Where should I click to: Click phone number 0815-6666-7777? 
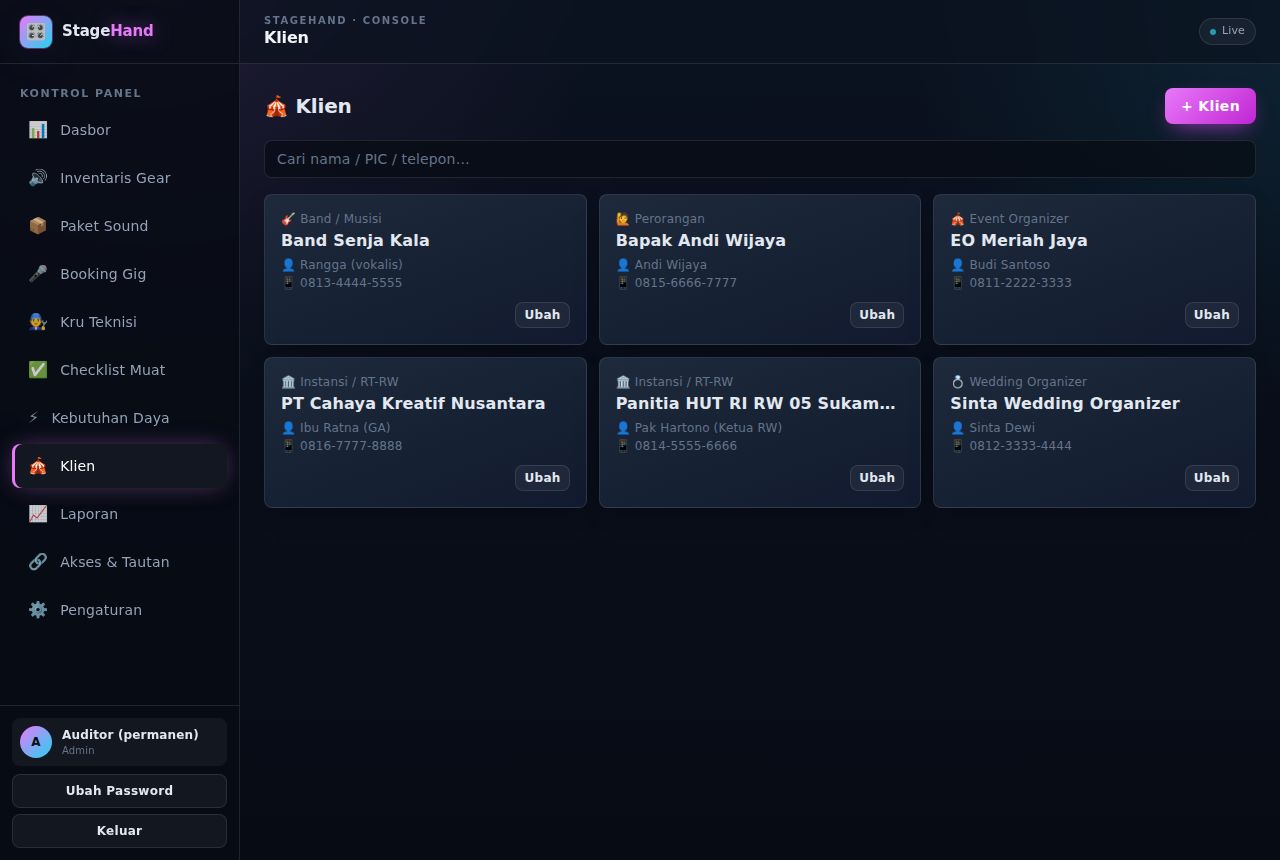point(685,283)
